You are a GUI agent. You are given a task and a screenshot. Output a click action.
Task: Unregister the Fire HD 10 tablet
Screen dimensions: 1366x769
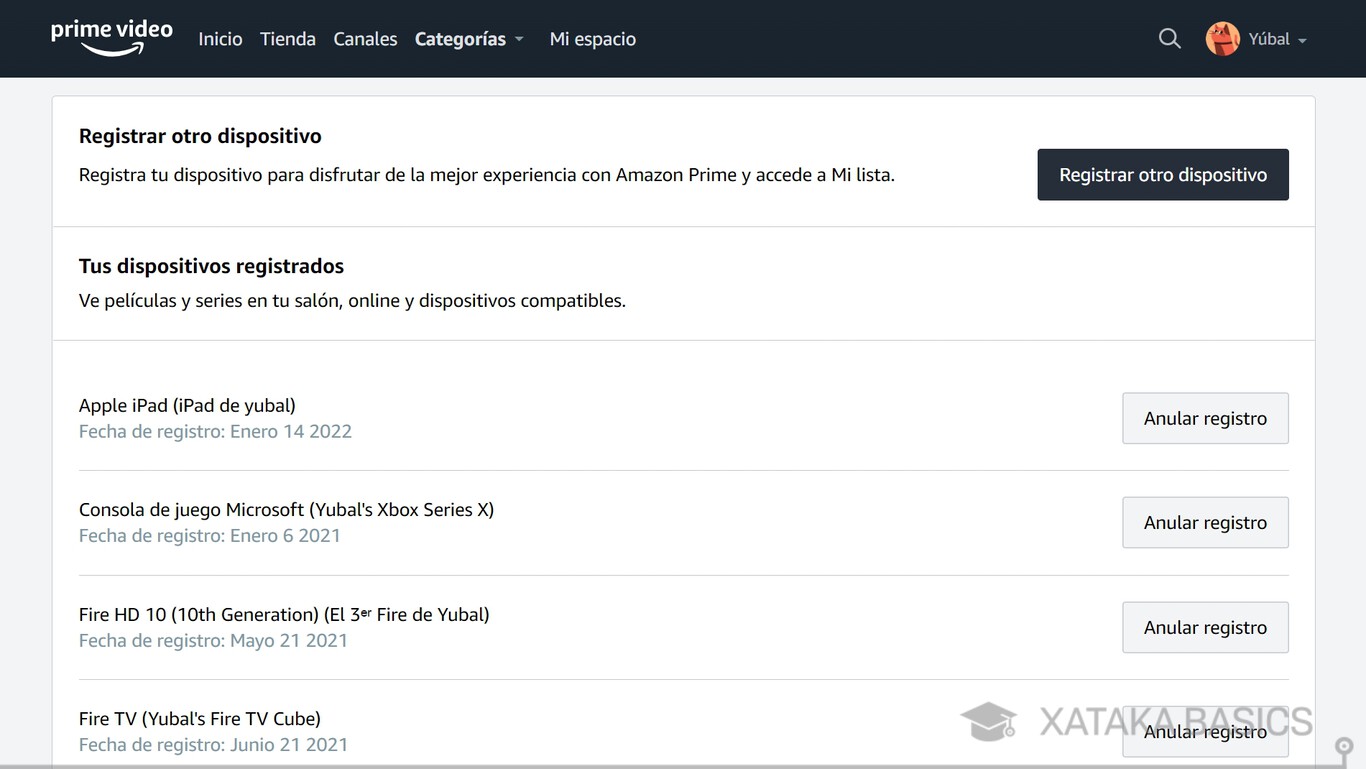[x=1205, y=627]
